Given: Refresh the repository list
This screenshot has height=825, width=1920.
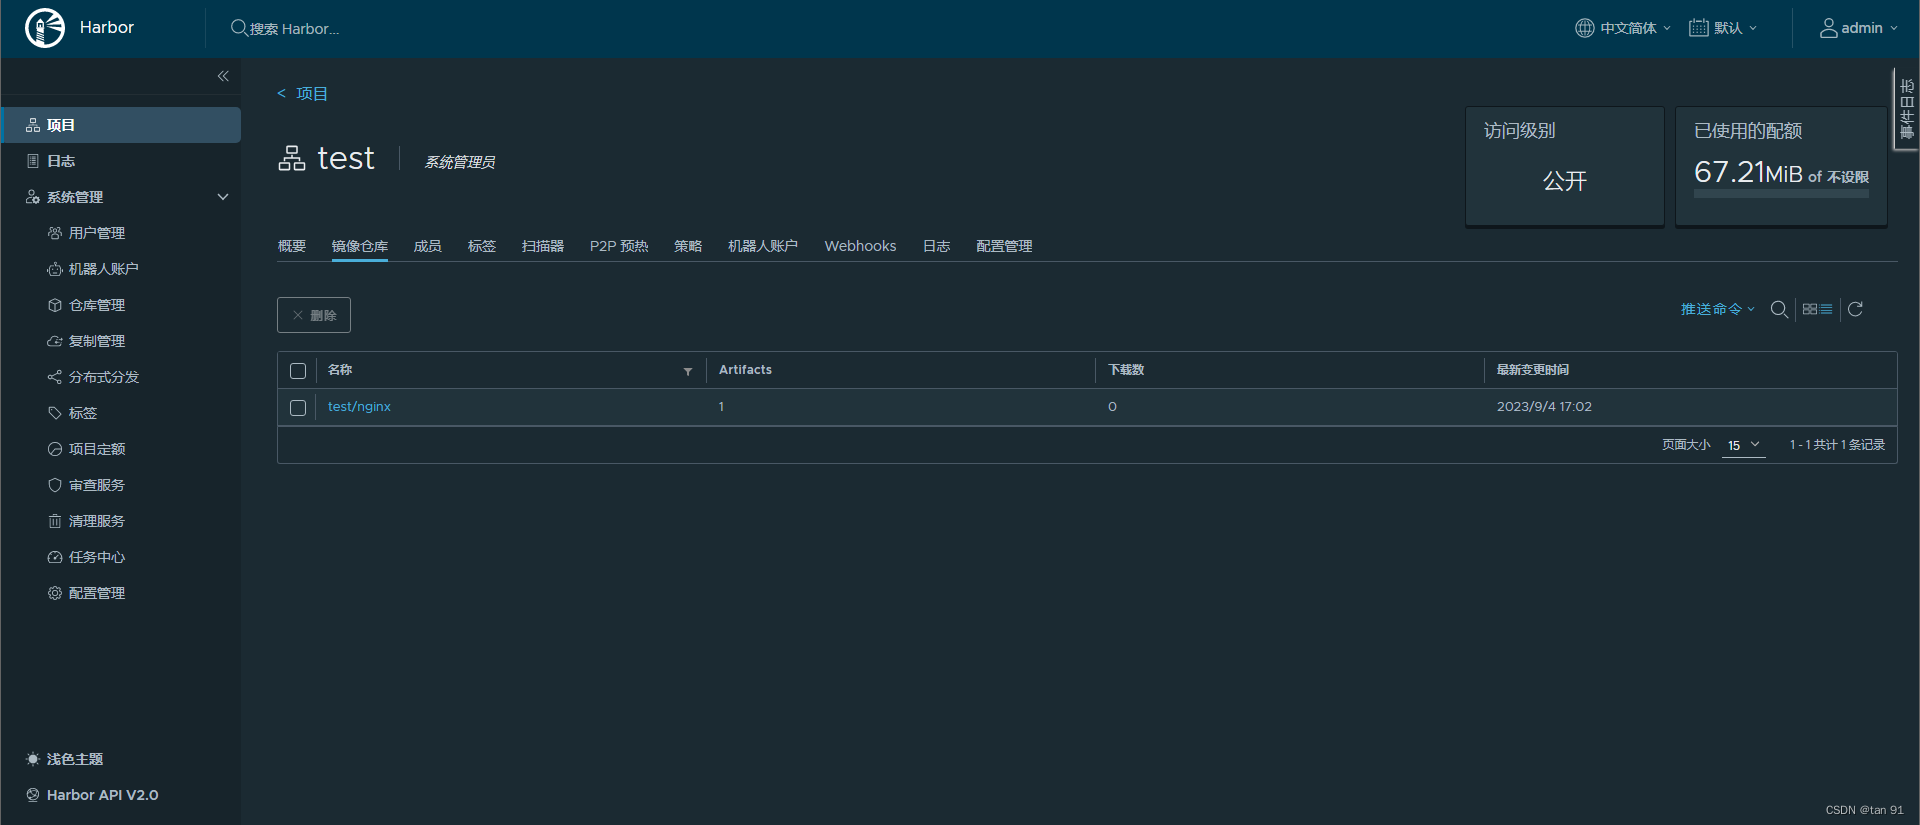Looking at the screenshot, I should (x=1855, y=309).
